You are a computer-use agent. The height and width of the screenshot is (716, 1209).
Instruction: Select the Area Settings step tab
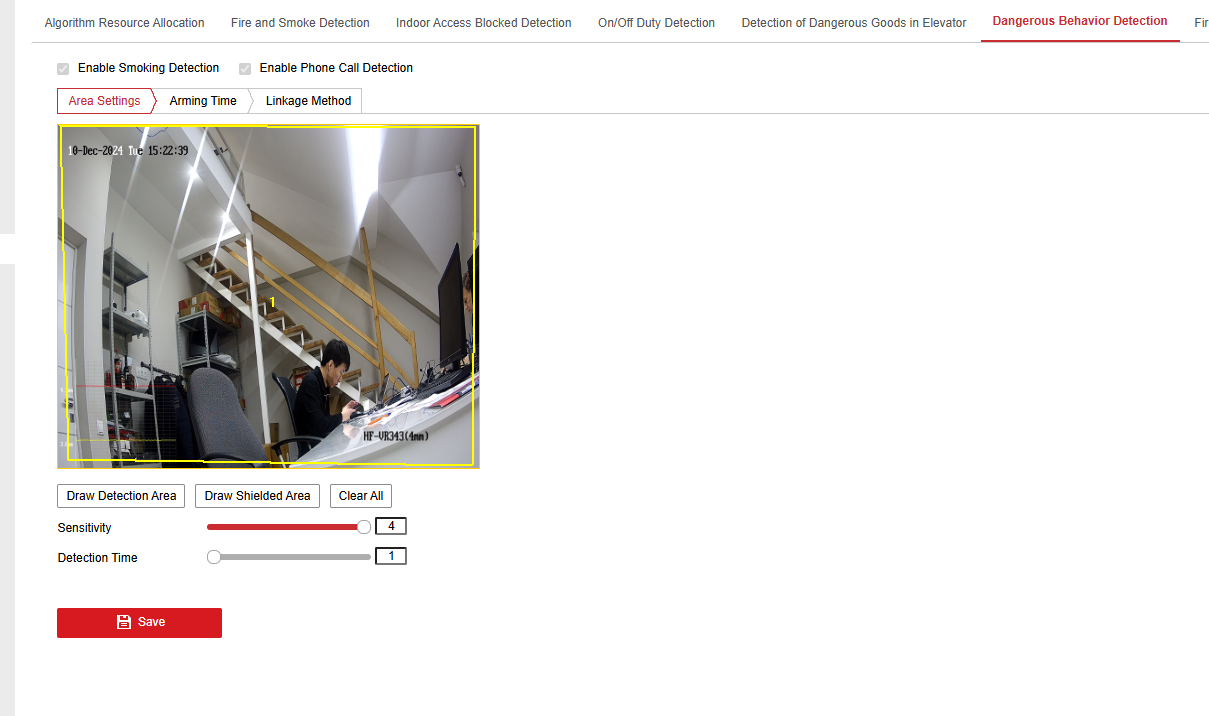pos(104,101)
